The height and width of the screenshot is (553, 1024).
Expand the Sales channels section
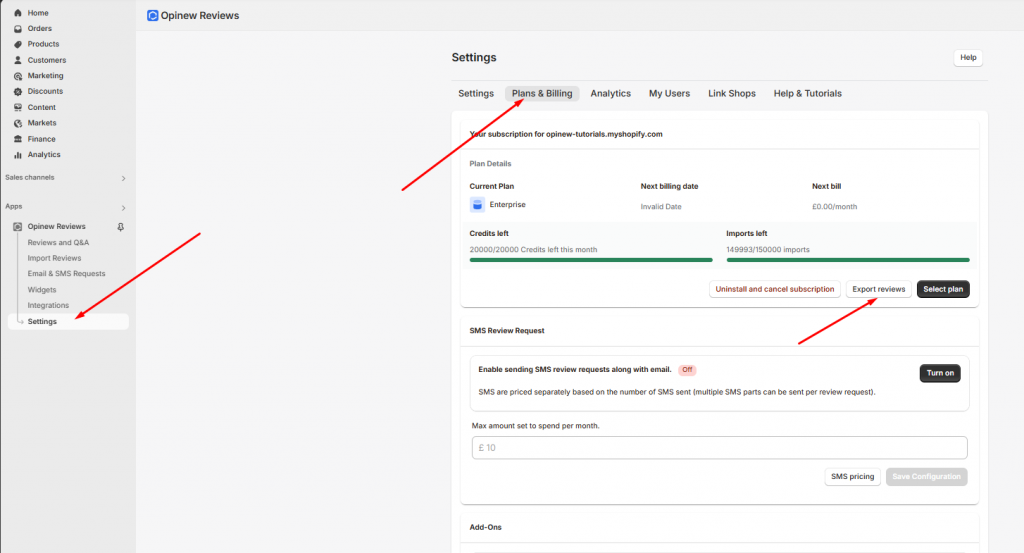[x=123, y=178]
